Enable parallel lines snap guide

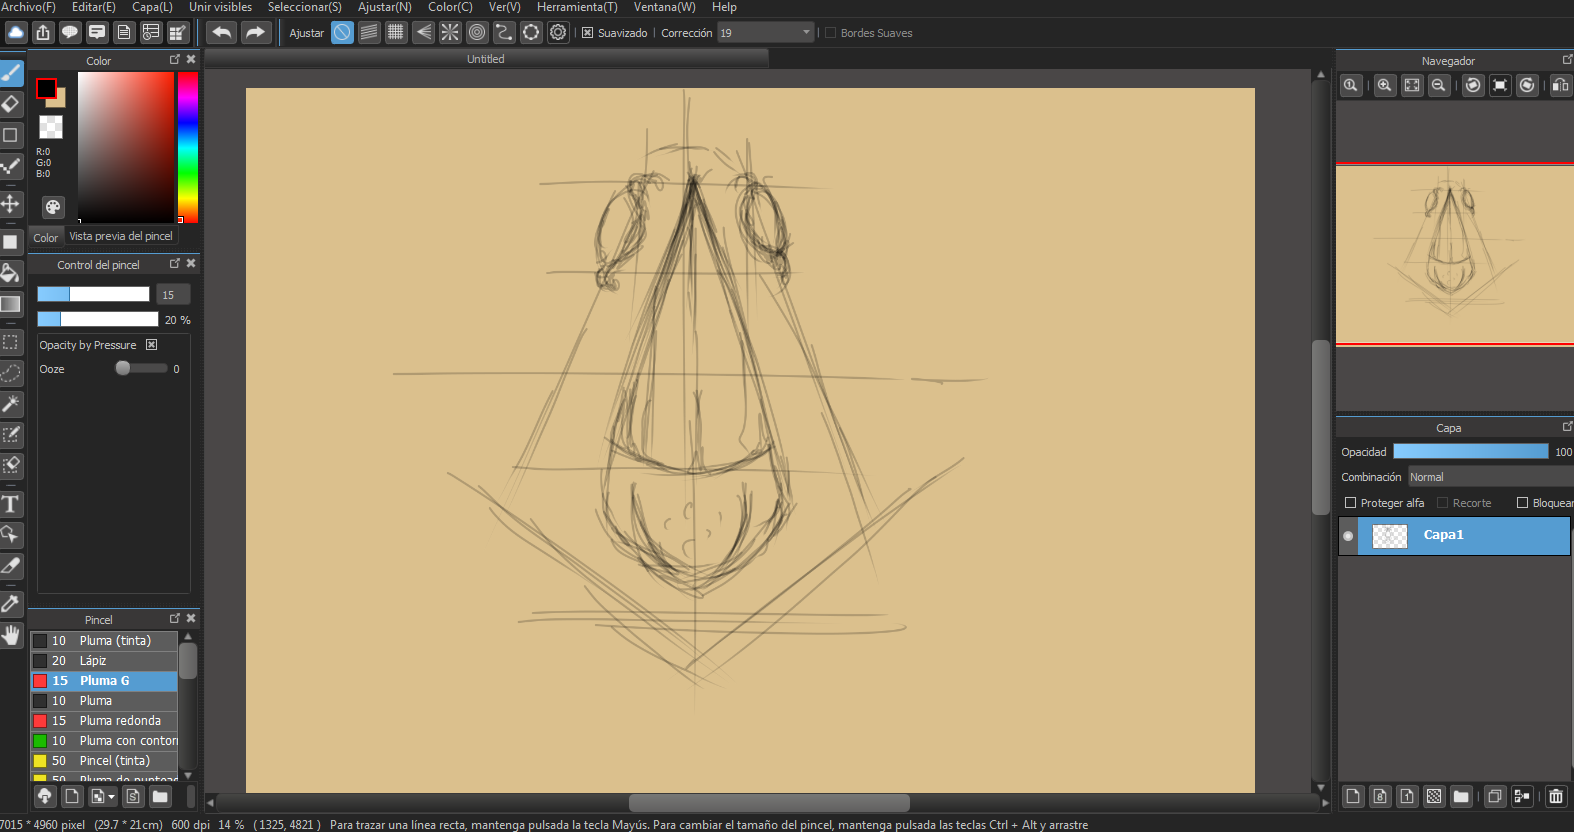point(370,33)
